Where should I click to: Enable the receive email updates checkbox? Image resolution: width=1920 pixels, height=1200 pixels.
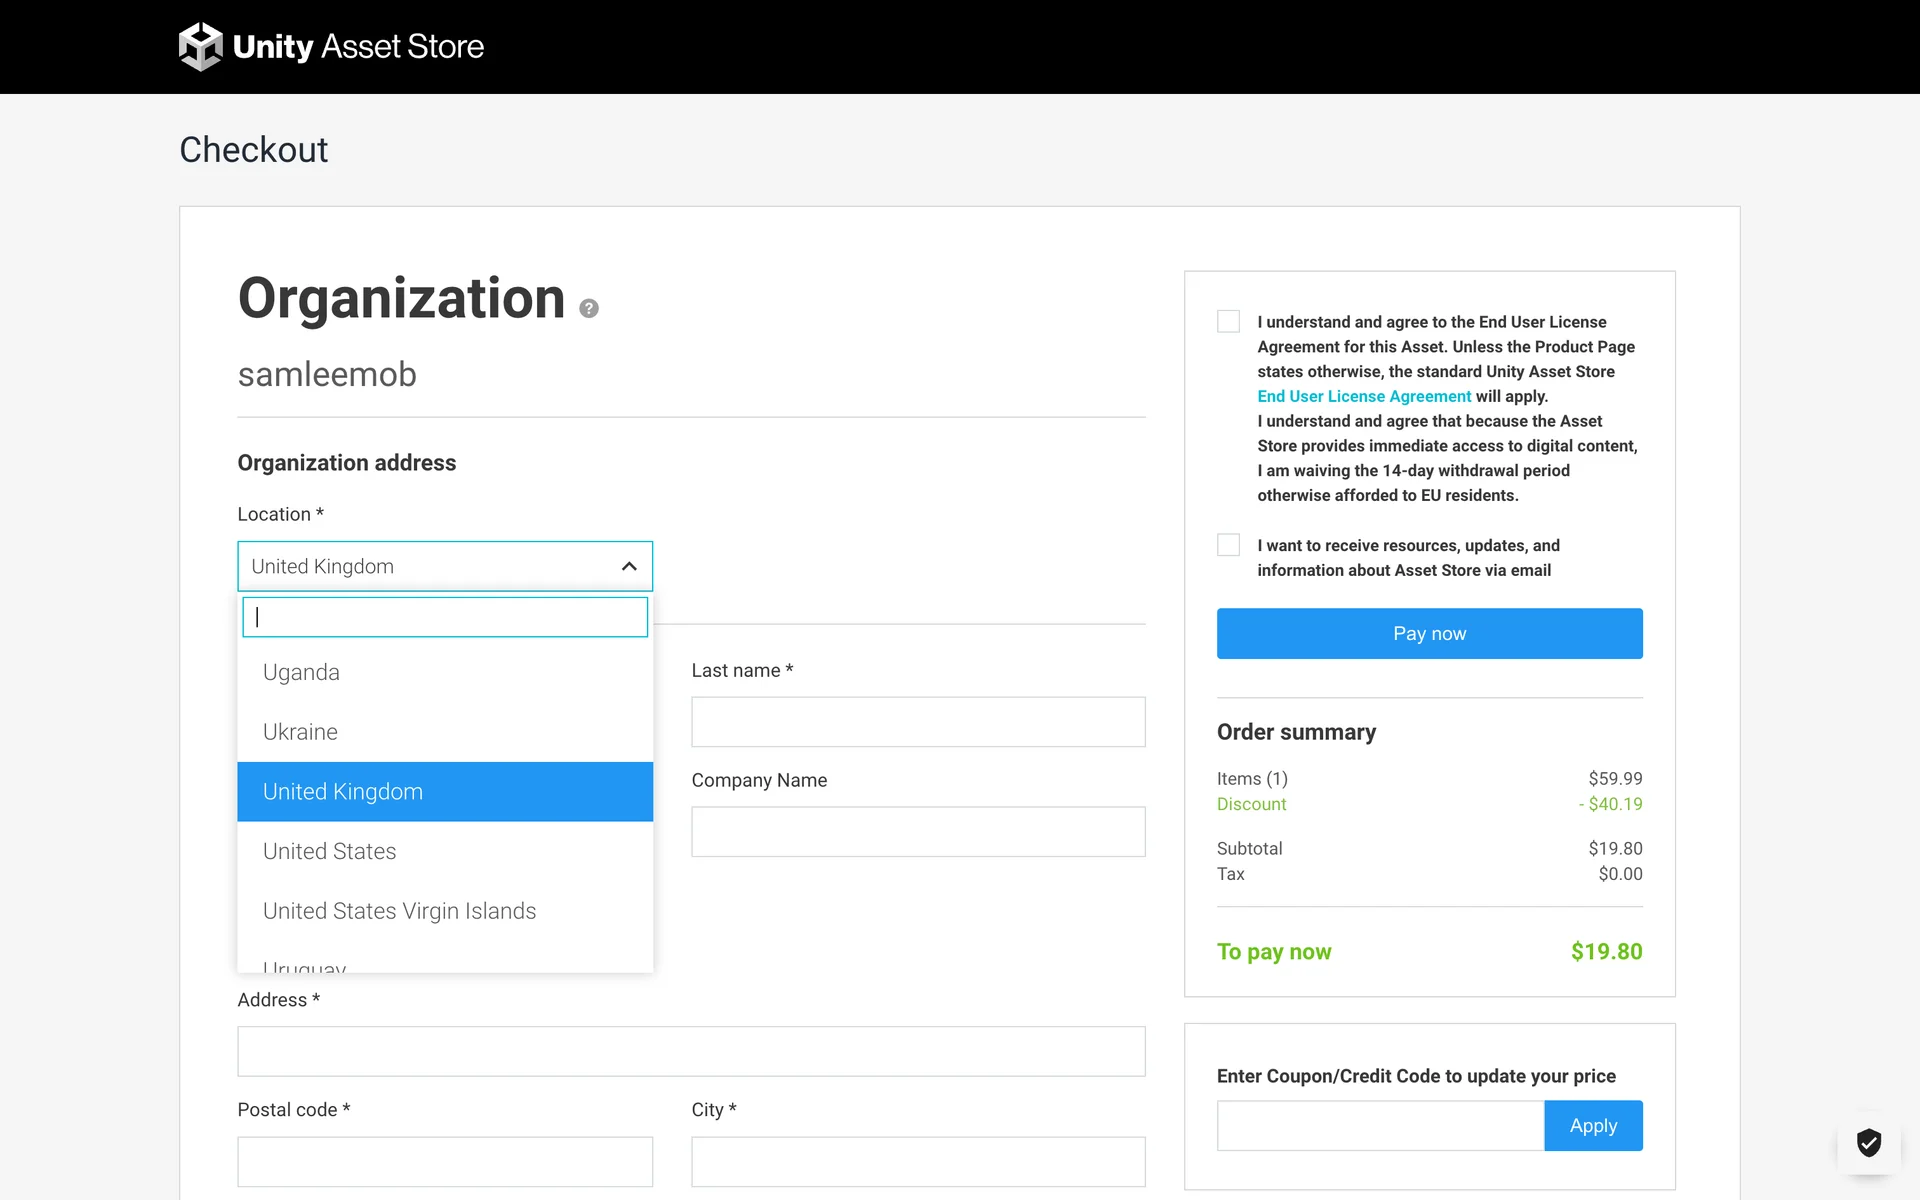[x=1228, y=545]
